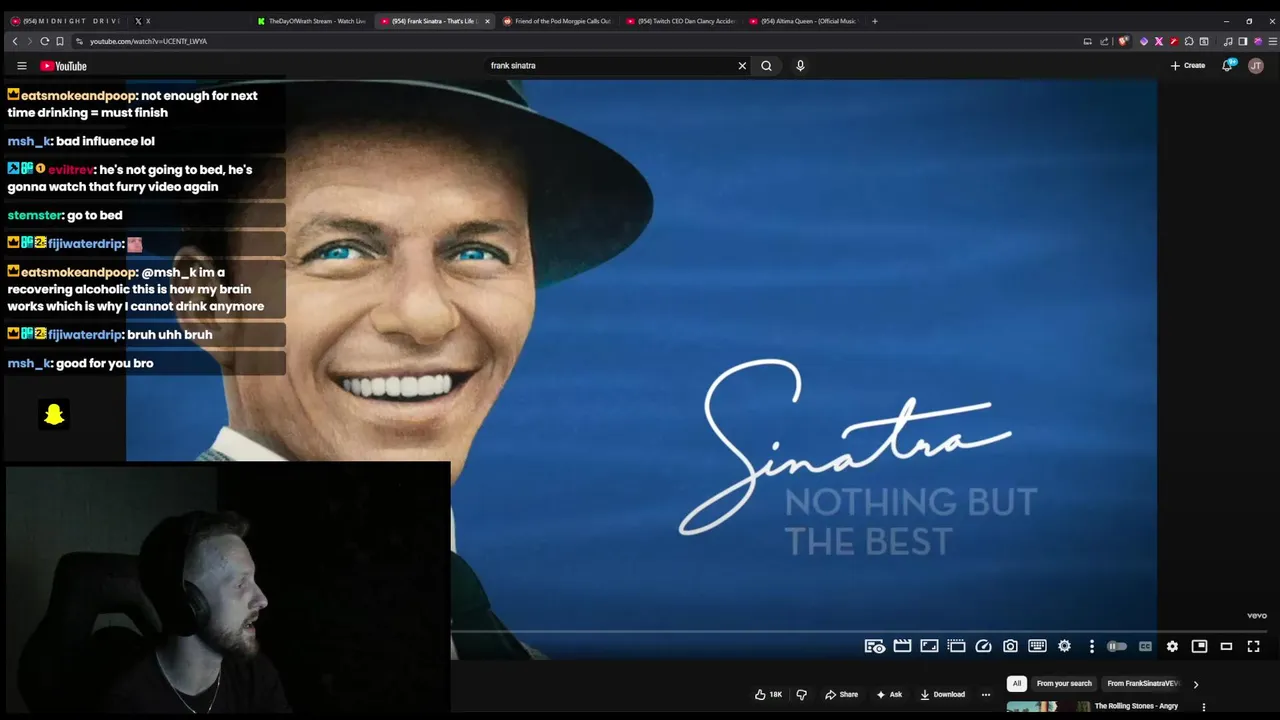Dislike the video
The width and height of the screenshot is (1280, 720).
pos(801,694)
